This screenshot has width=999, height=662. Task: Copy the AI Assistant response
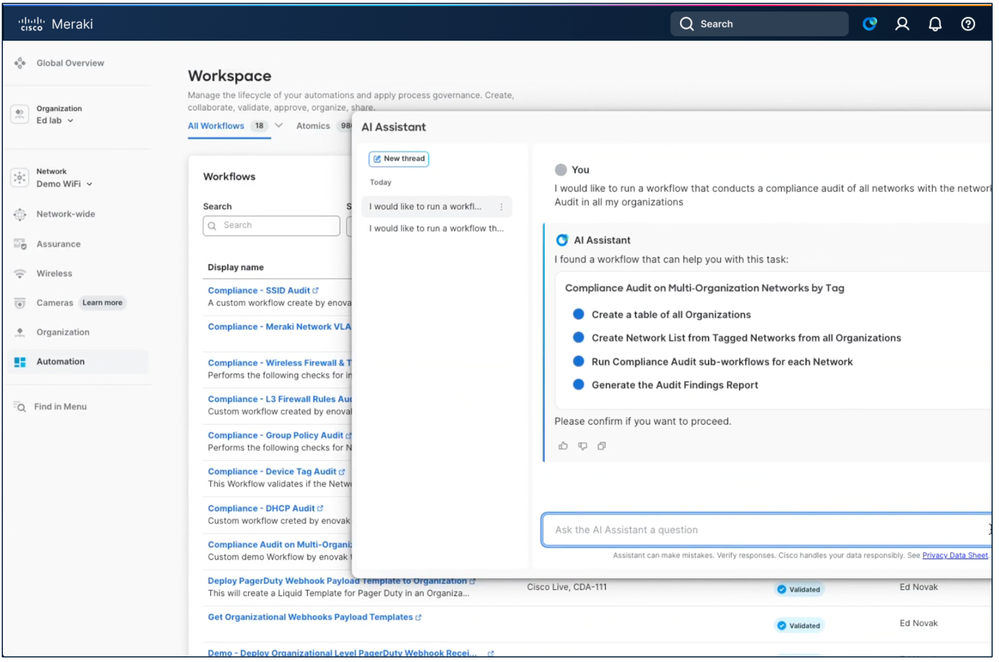click(x=601, y=446)
